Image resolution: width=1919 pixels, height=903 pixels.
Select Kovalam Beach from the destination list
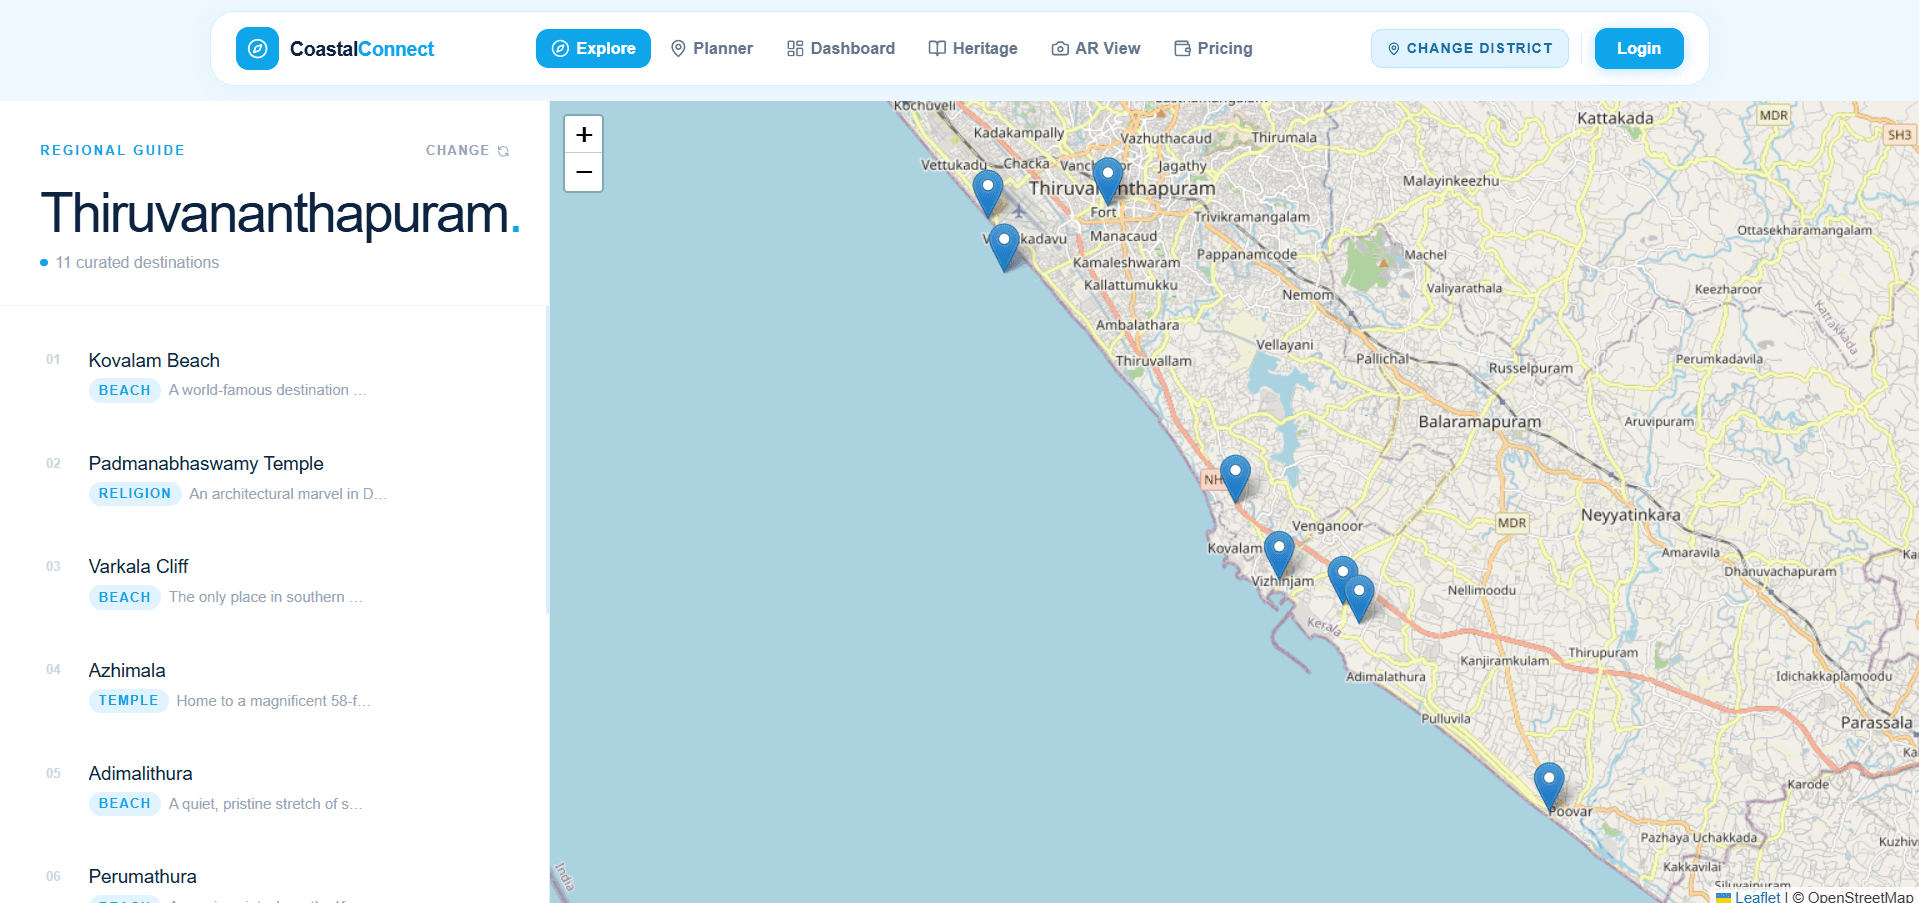154,360
